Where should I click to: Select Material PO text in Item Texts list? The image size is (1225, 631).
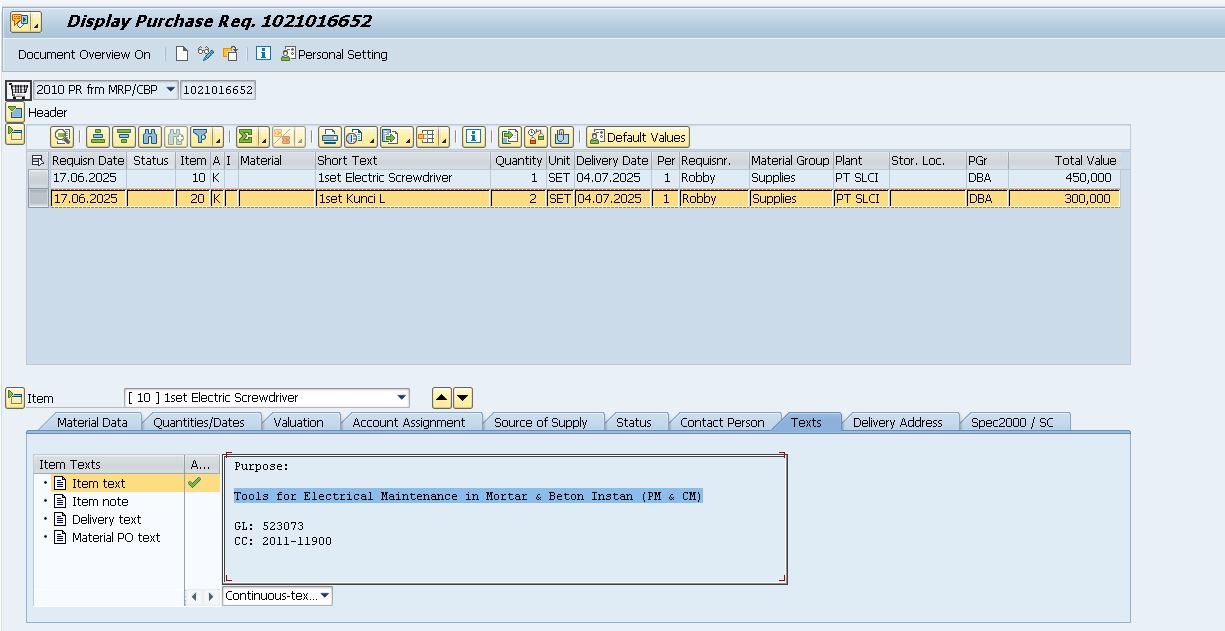115,538
